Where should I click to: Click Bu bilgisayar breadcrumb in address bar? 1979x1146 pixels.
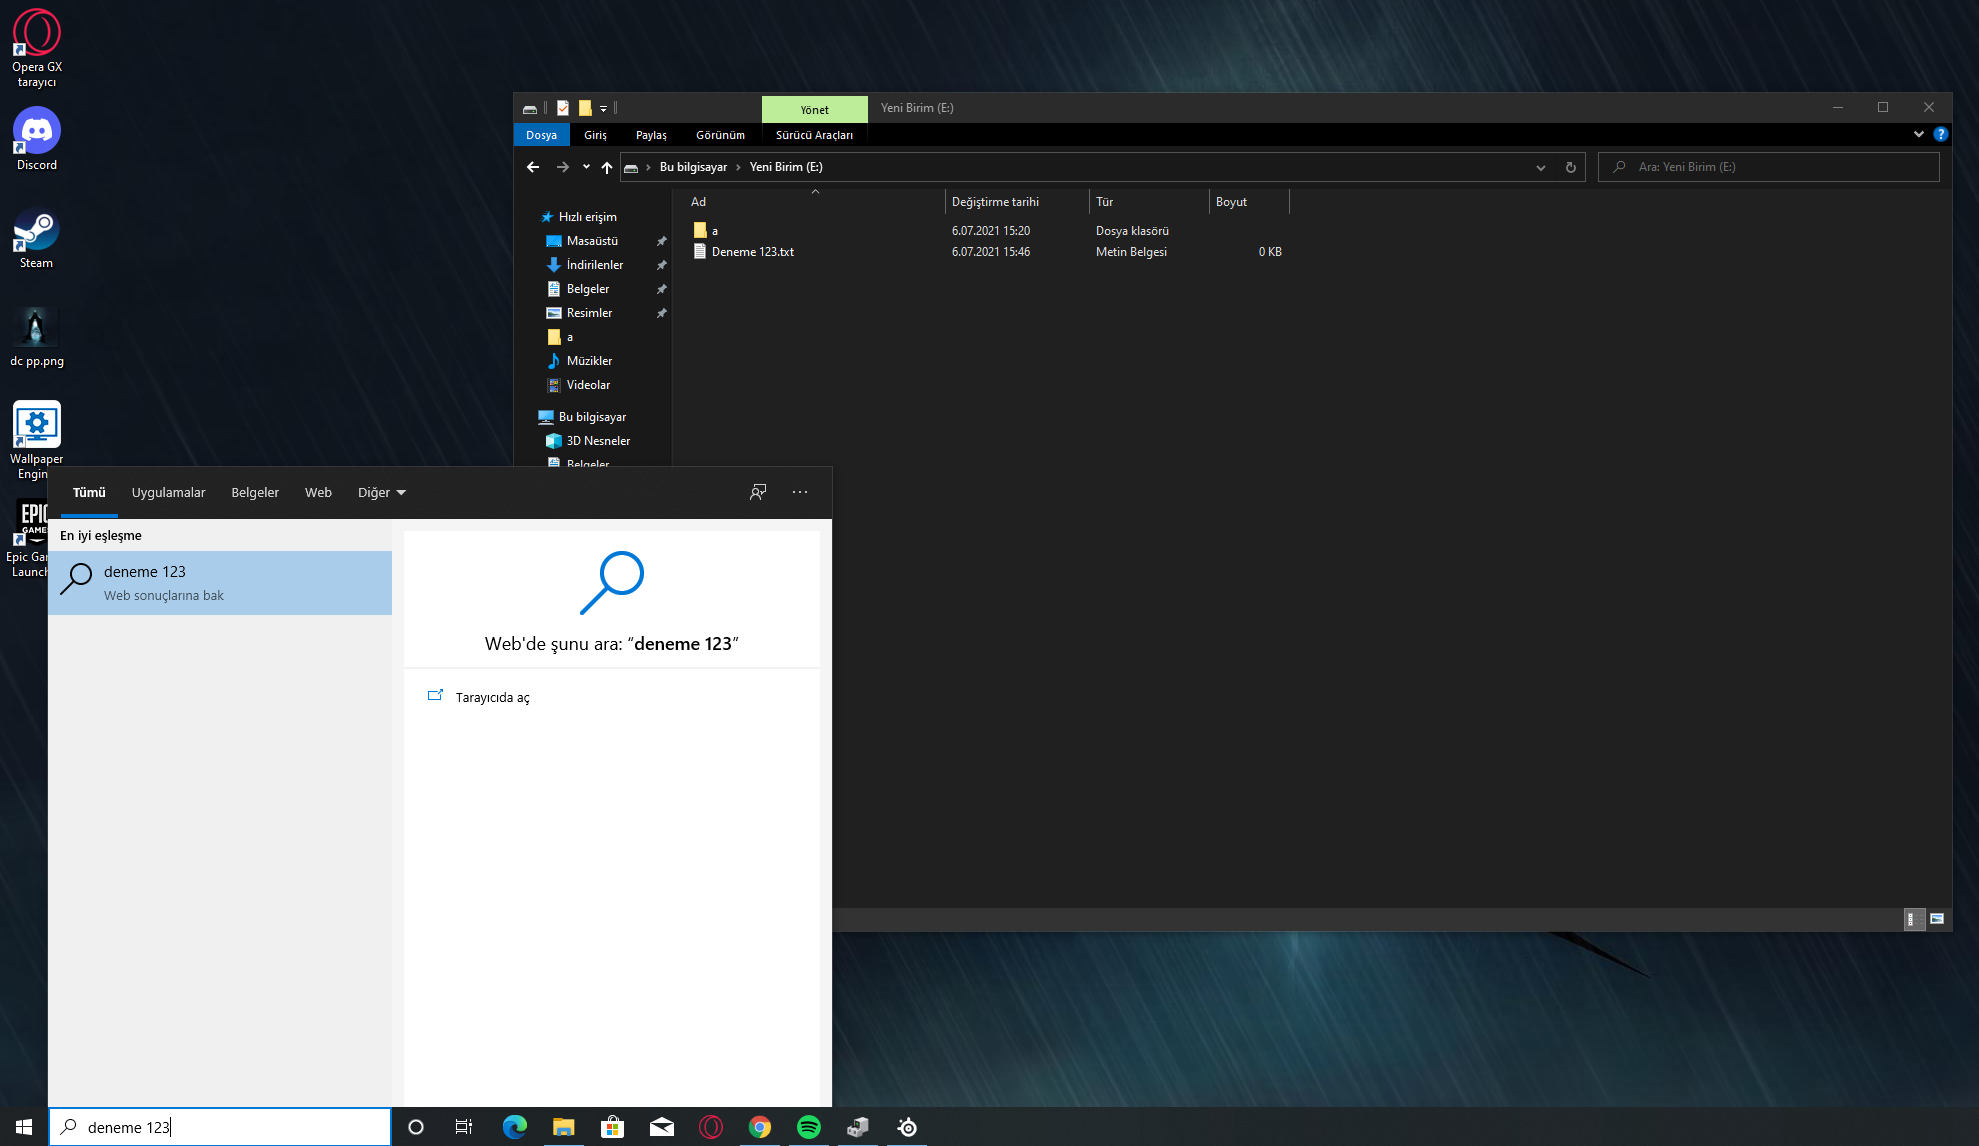click(693, 167)
